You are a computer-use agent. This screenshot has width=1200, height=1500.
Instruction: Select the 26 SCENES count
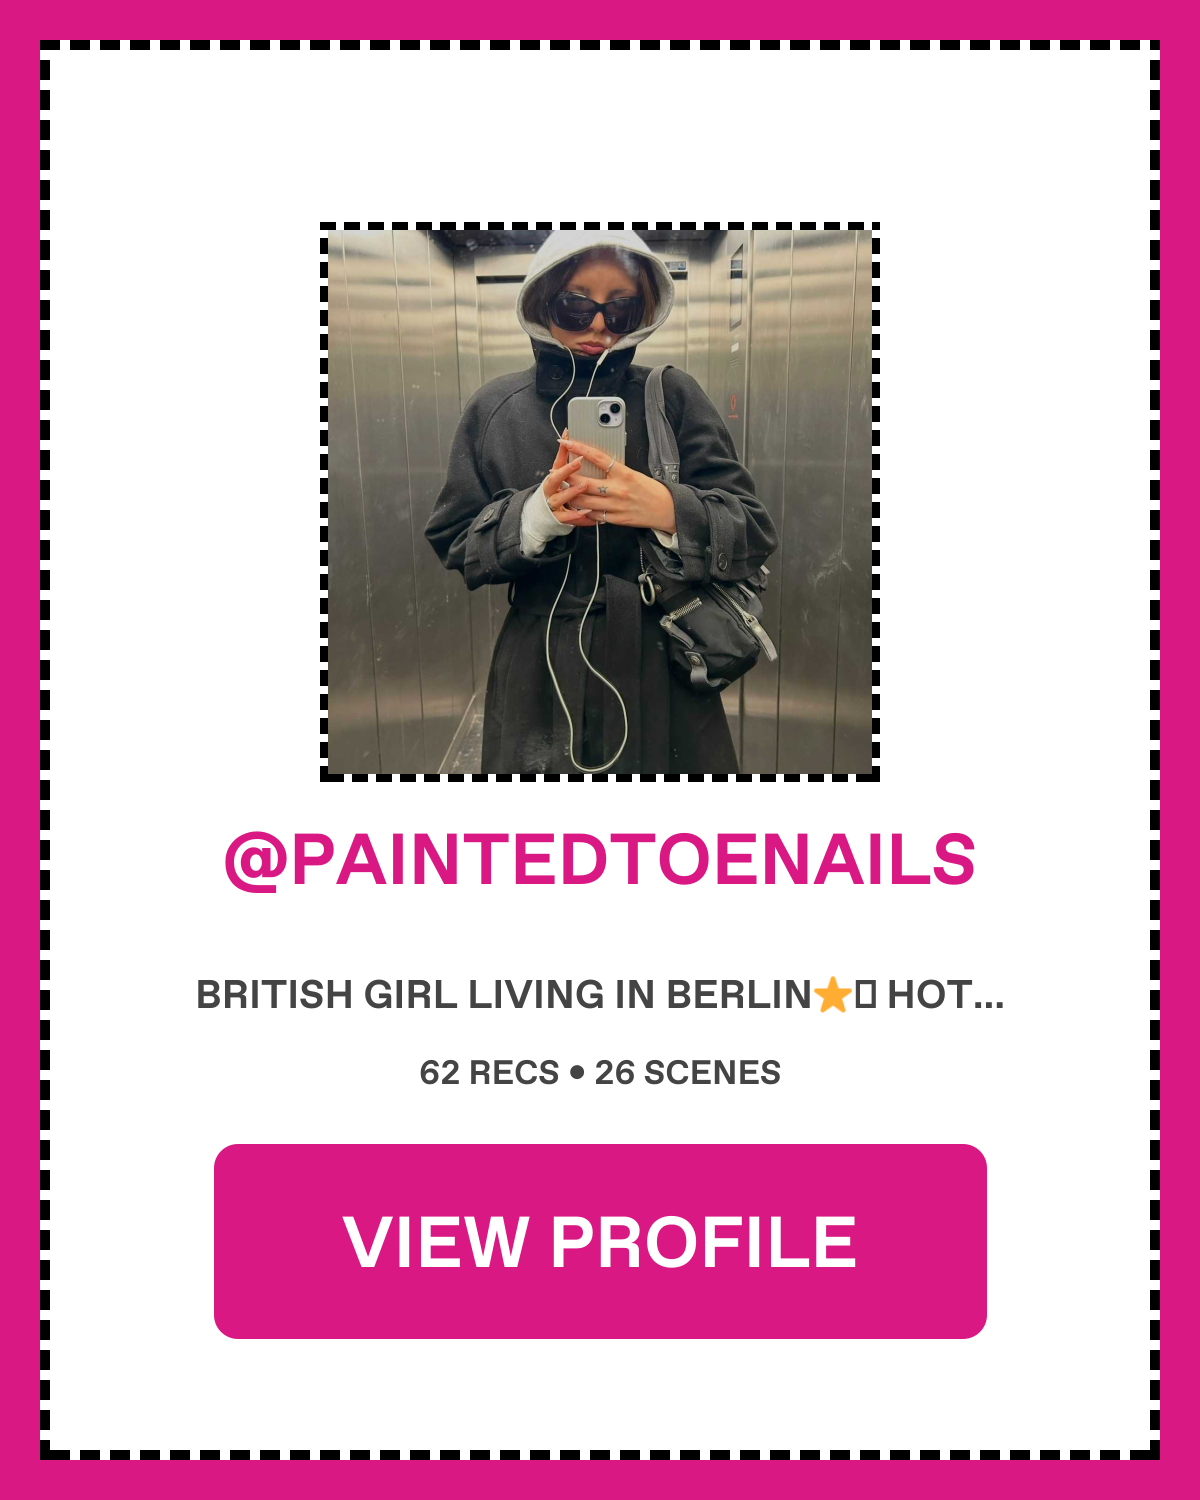(688, 1072)
